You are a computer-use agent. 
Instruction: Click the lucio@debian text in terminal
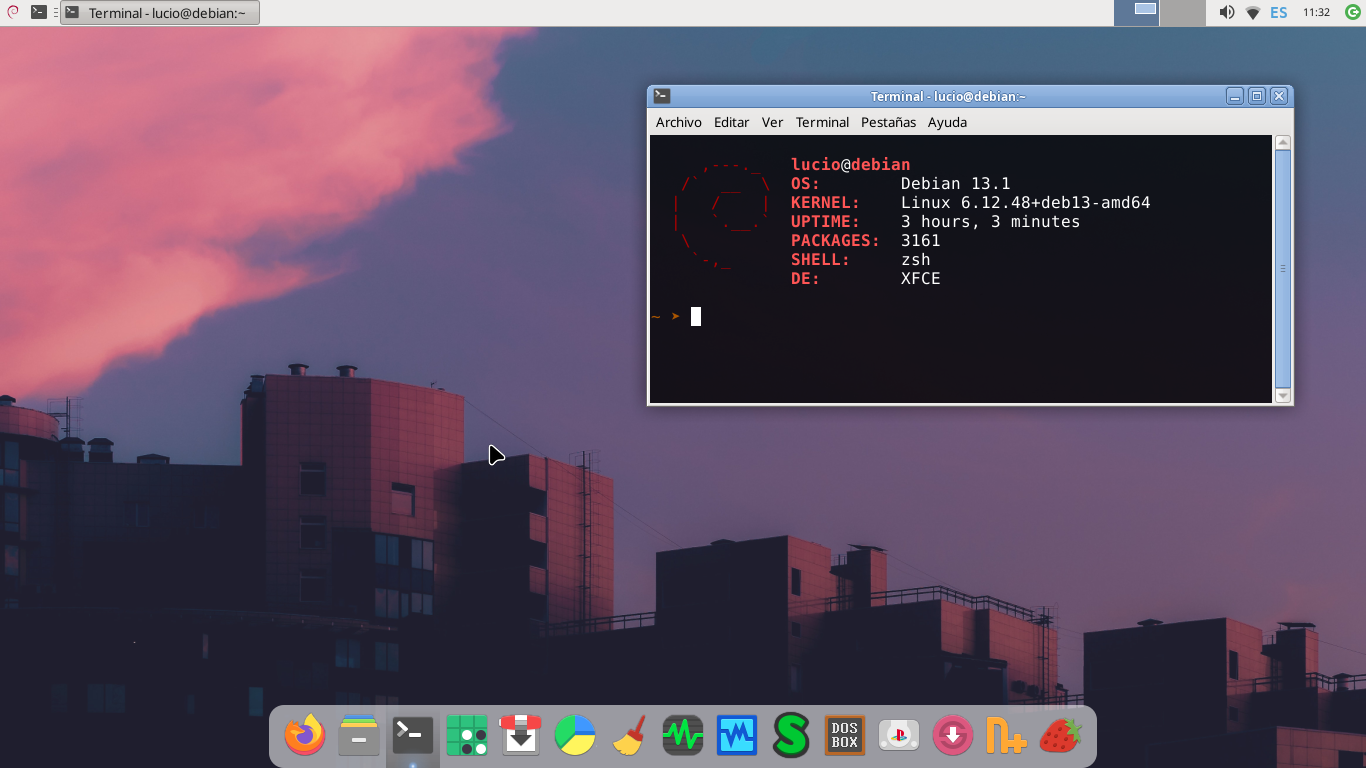[x=851, y=164]
